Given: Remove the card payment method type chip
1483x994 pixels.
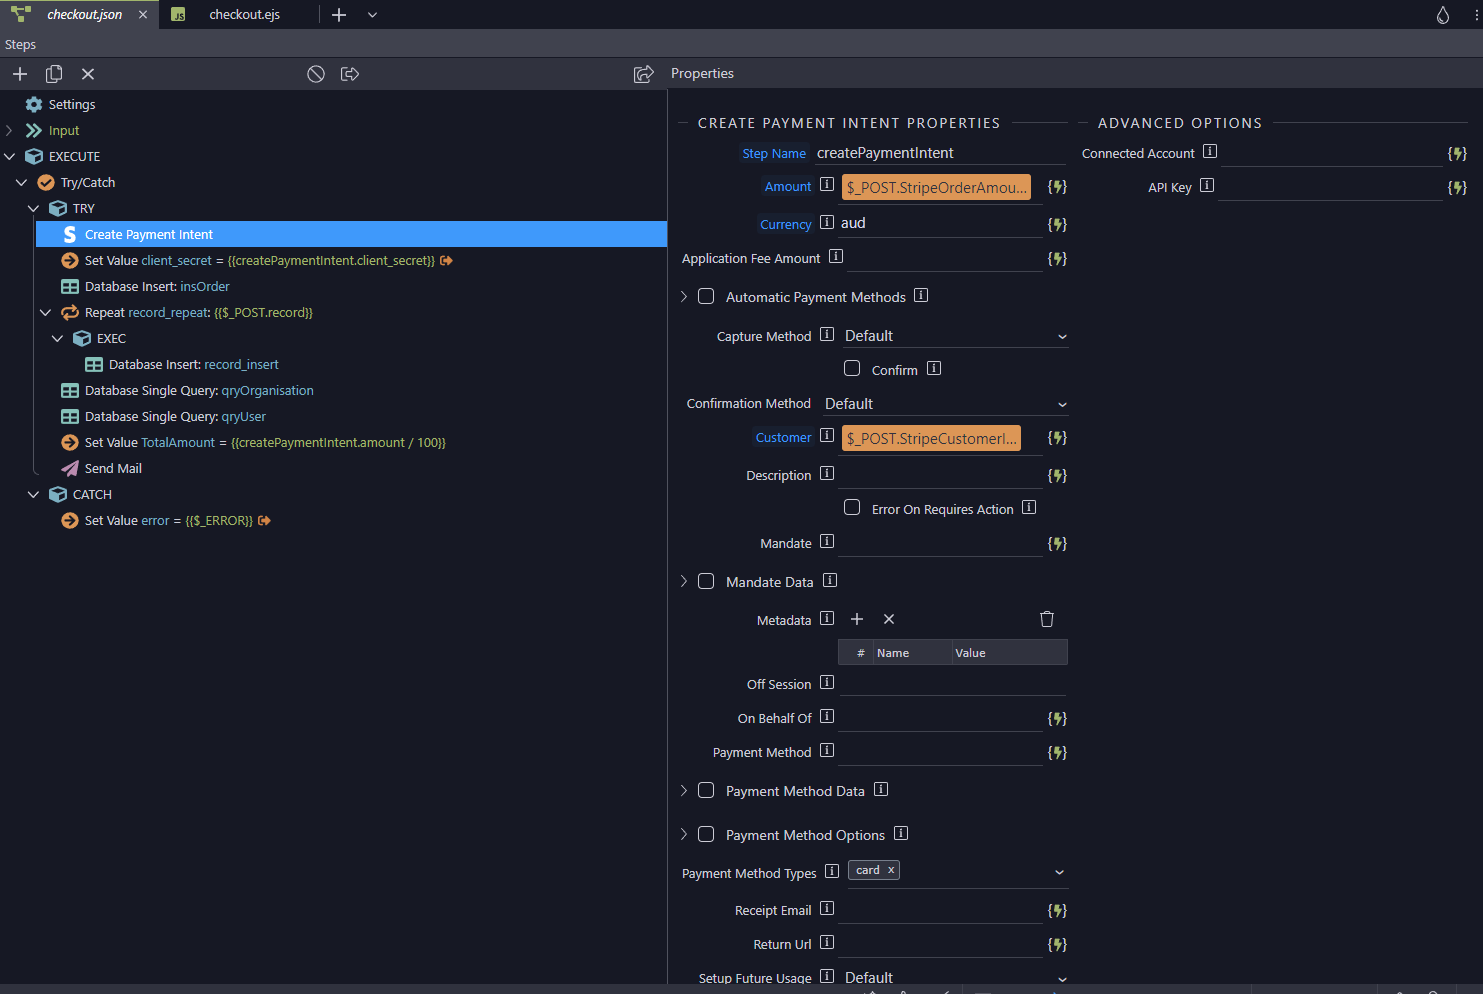Looking at the screenshot, I should [x=889, y=869].
